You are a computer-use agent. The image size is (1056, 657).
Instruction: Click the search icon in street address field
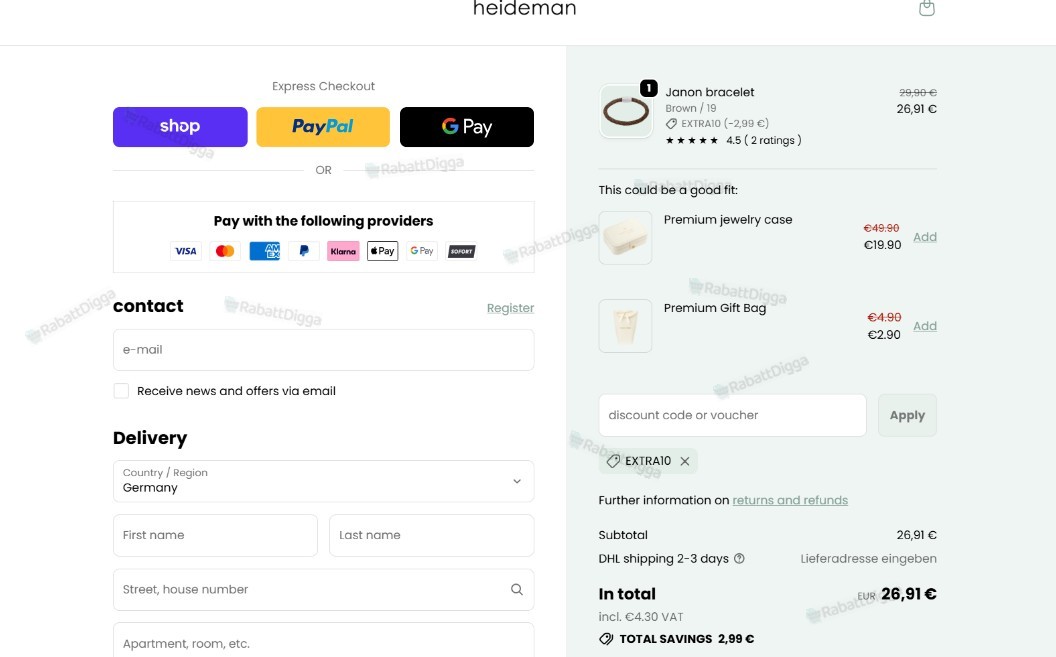(517, 589)
